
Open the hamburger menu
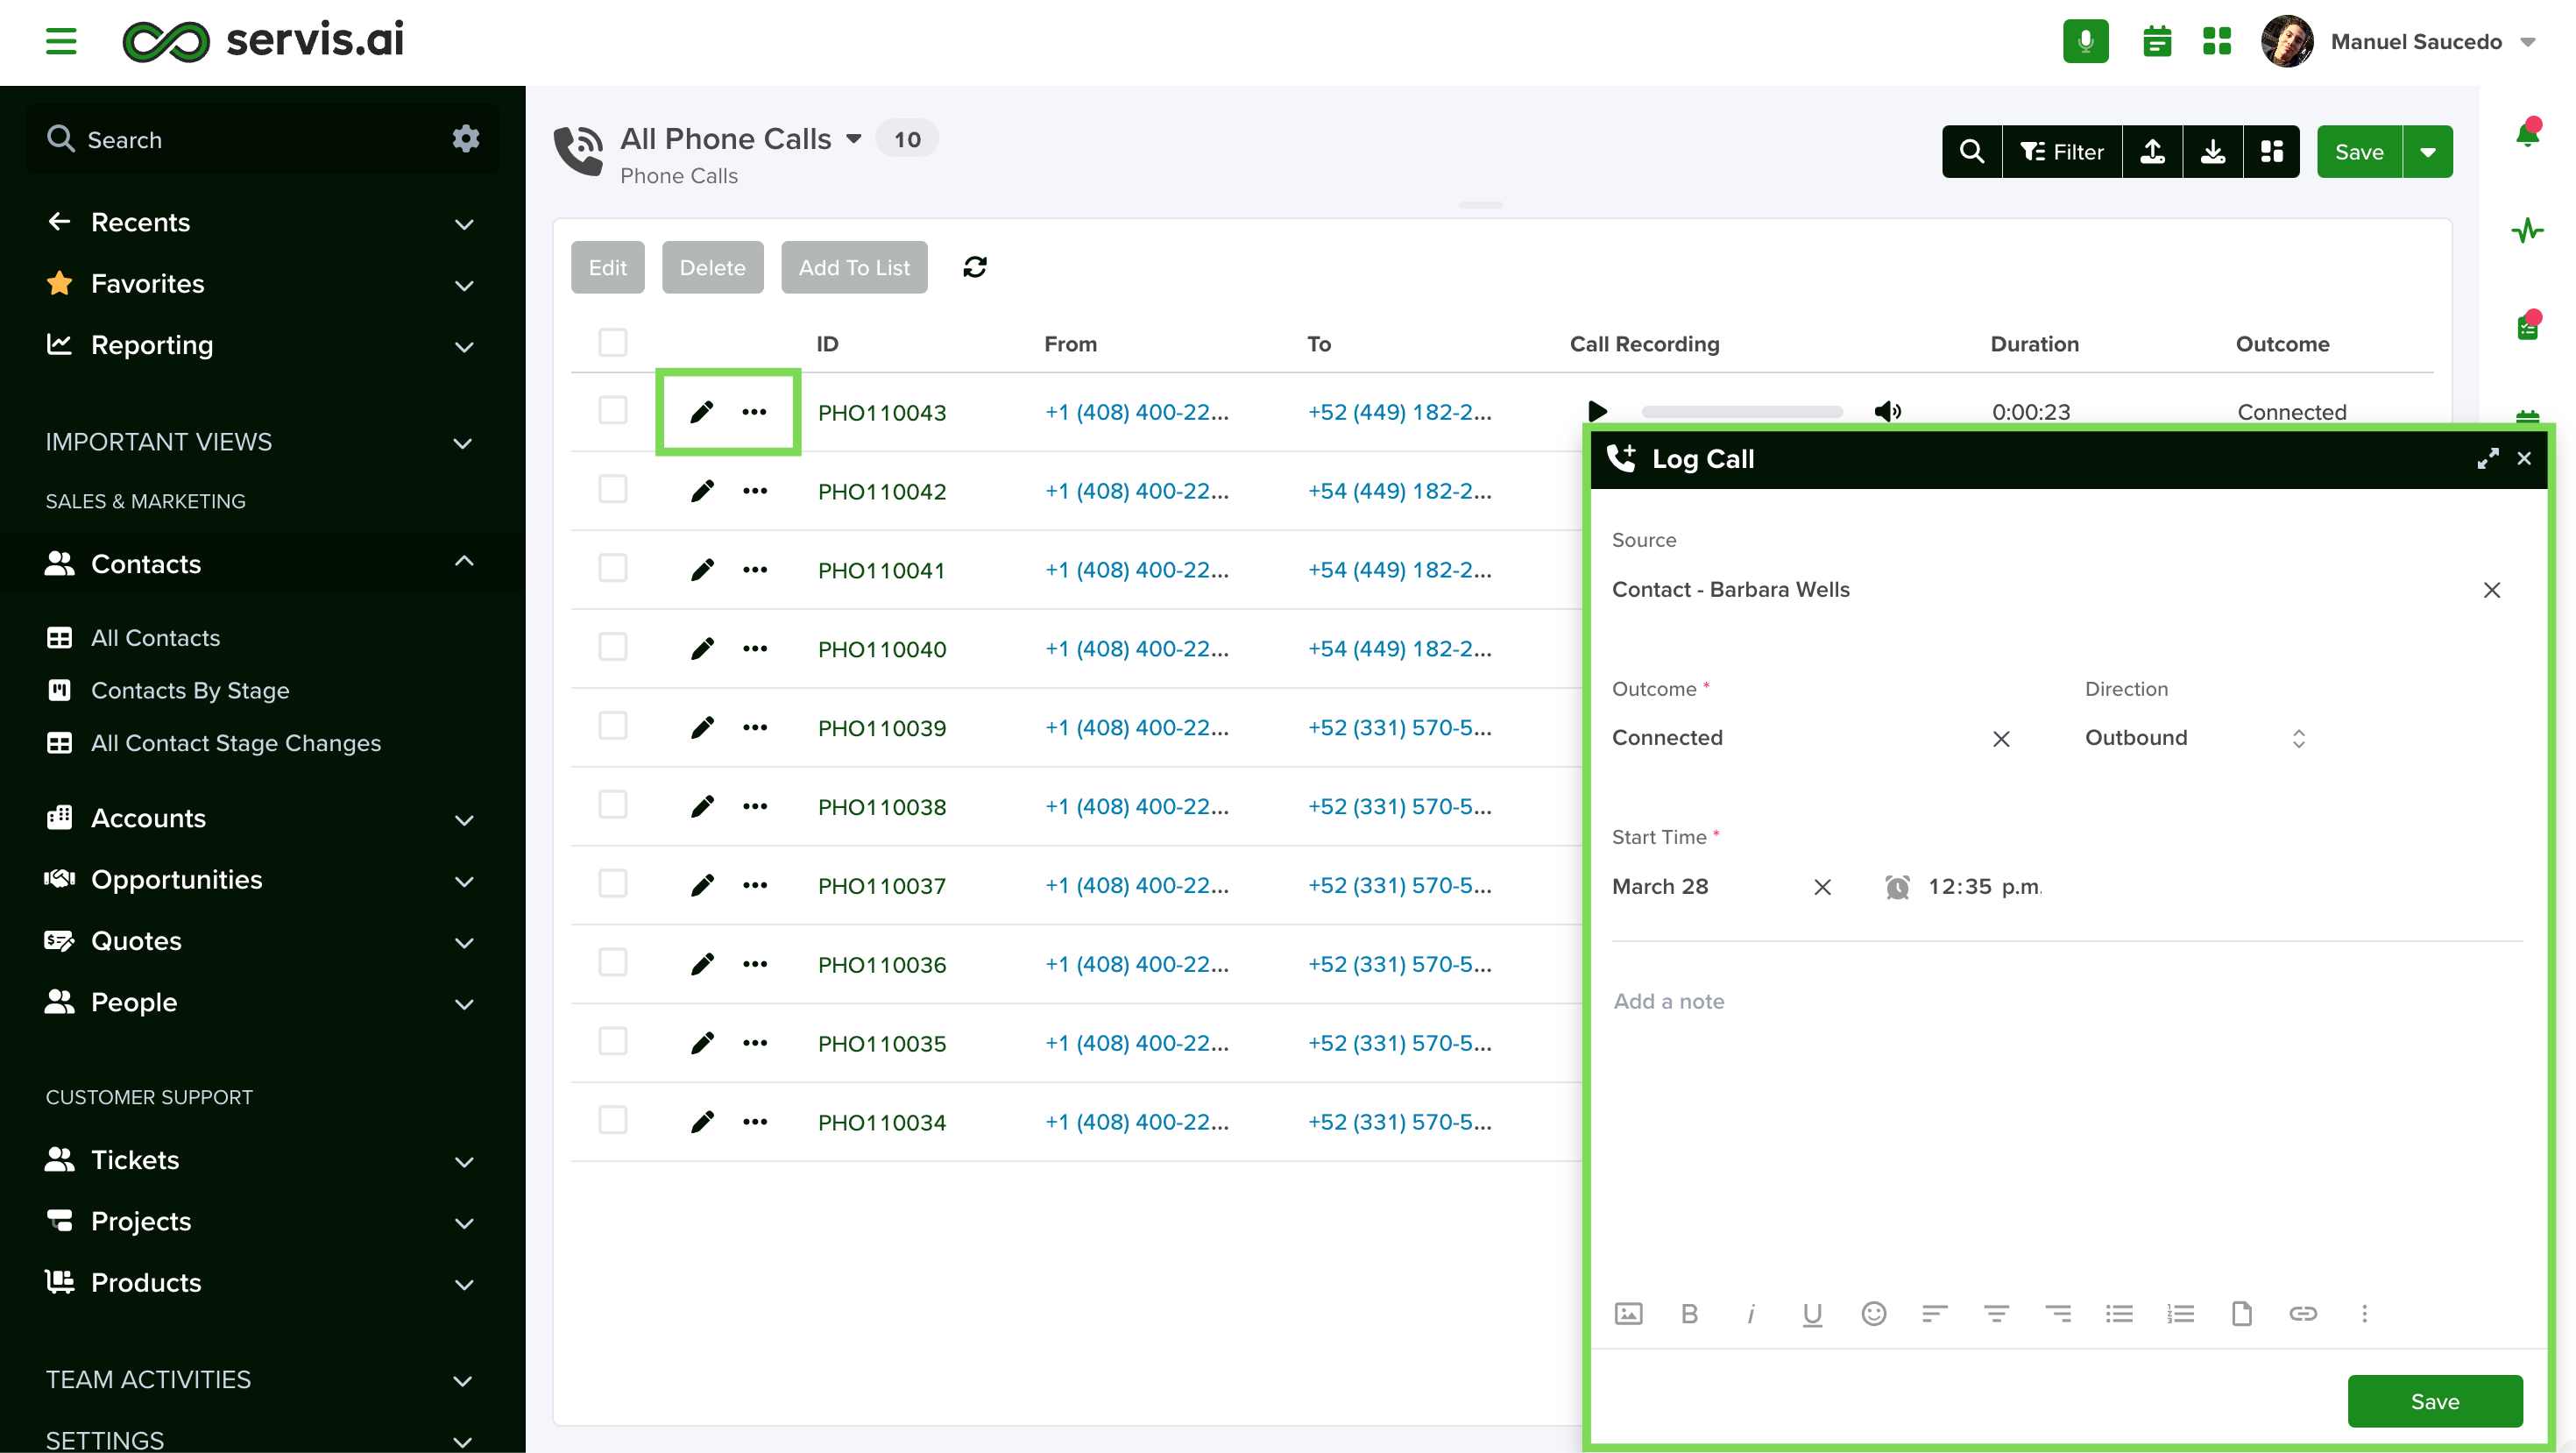tap(61, 41)
